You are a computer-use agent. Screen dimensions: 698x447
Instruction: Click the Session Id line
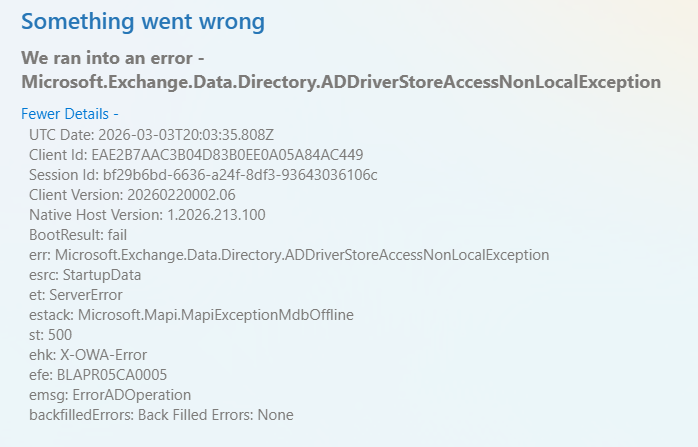203,174
